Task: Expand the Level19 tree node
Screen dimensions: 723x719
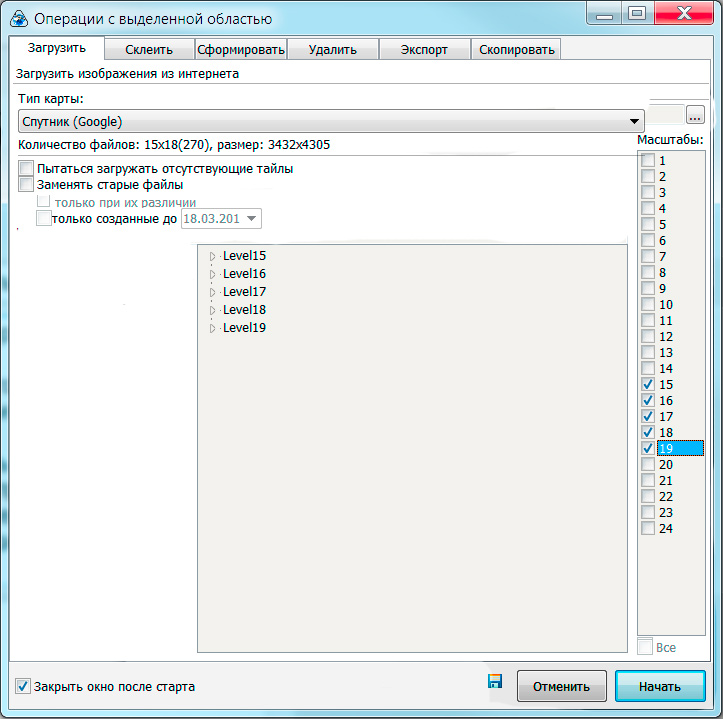Action: [x=212, y=329]
